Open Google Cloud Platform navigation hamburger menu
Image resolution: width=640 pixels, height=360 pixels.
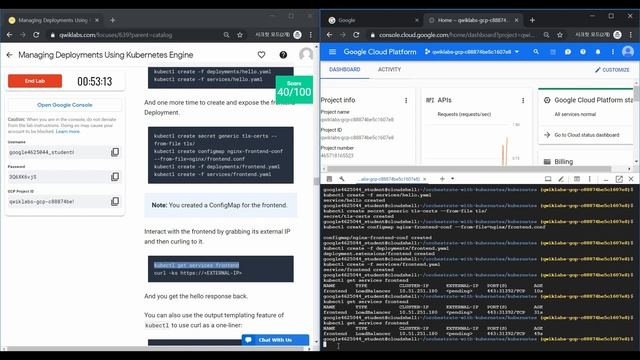coord(332,52)
